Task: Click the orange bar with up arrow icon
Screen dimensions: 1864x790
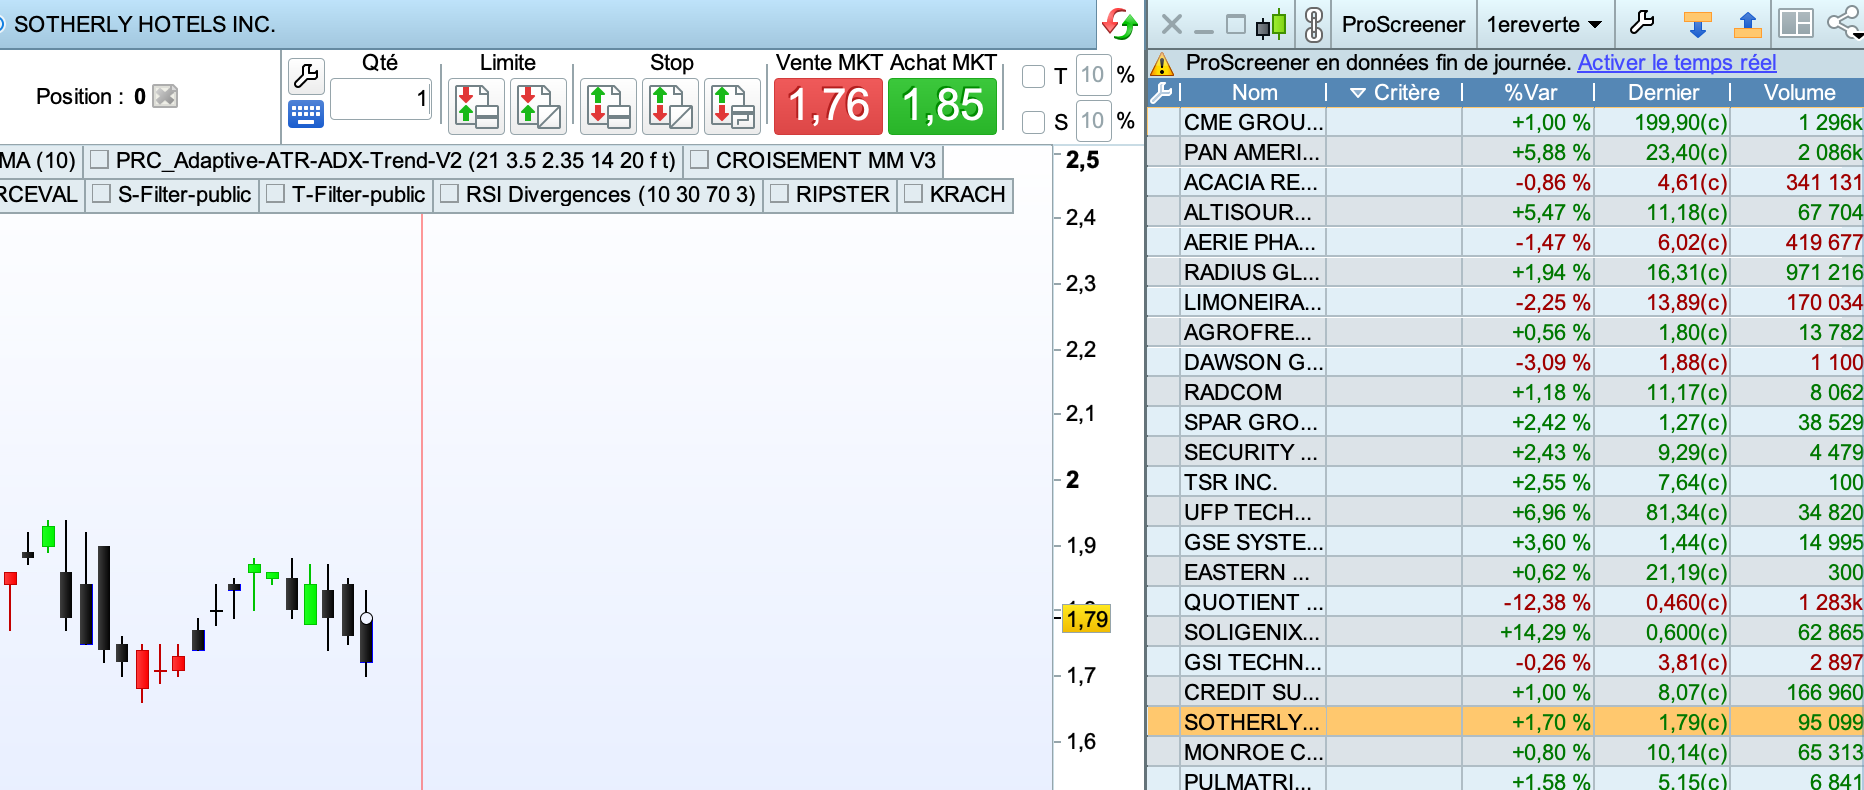Action: pos(1747,24)
